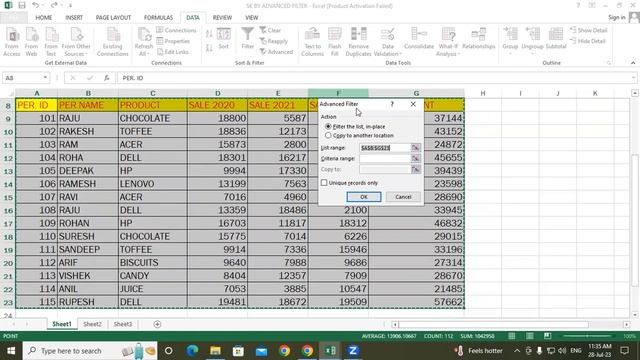Screen dimensions: 640x360
Task: Click the From Access icon
Action: click(x=12, y=41)
